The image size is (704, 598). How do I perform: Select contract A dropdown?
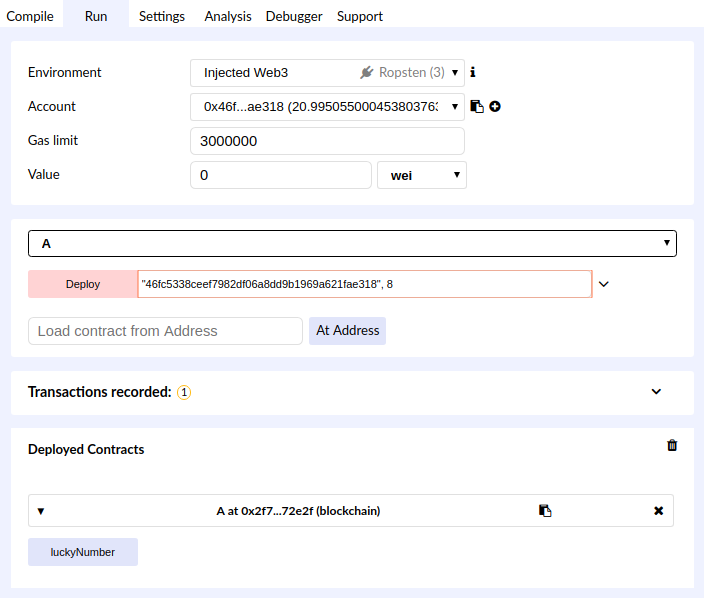pos(352,244)
